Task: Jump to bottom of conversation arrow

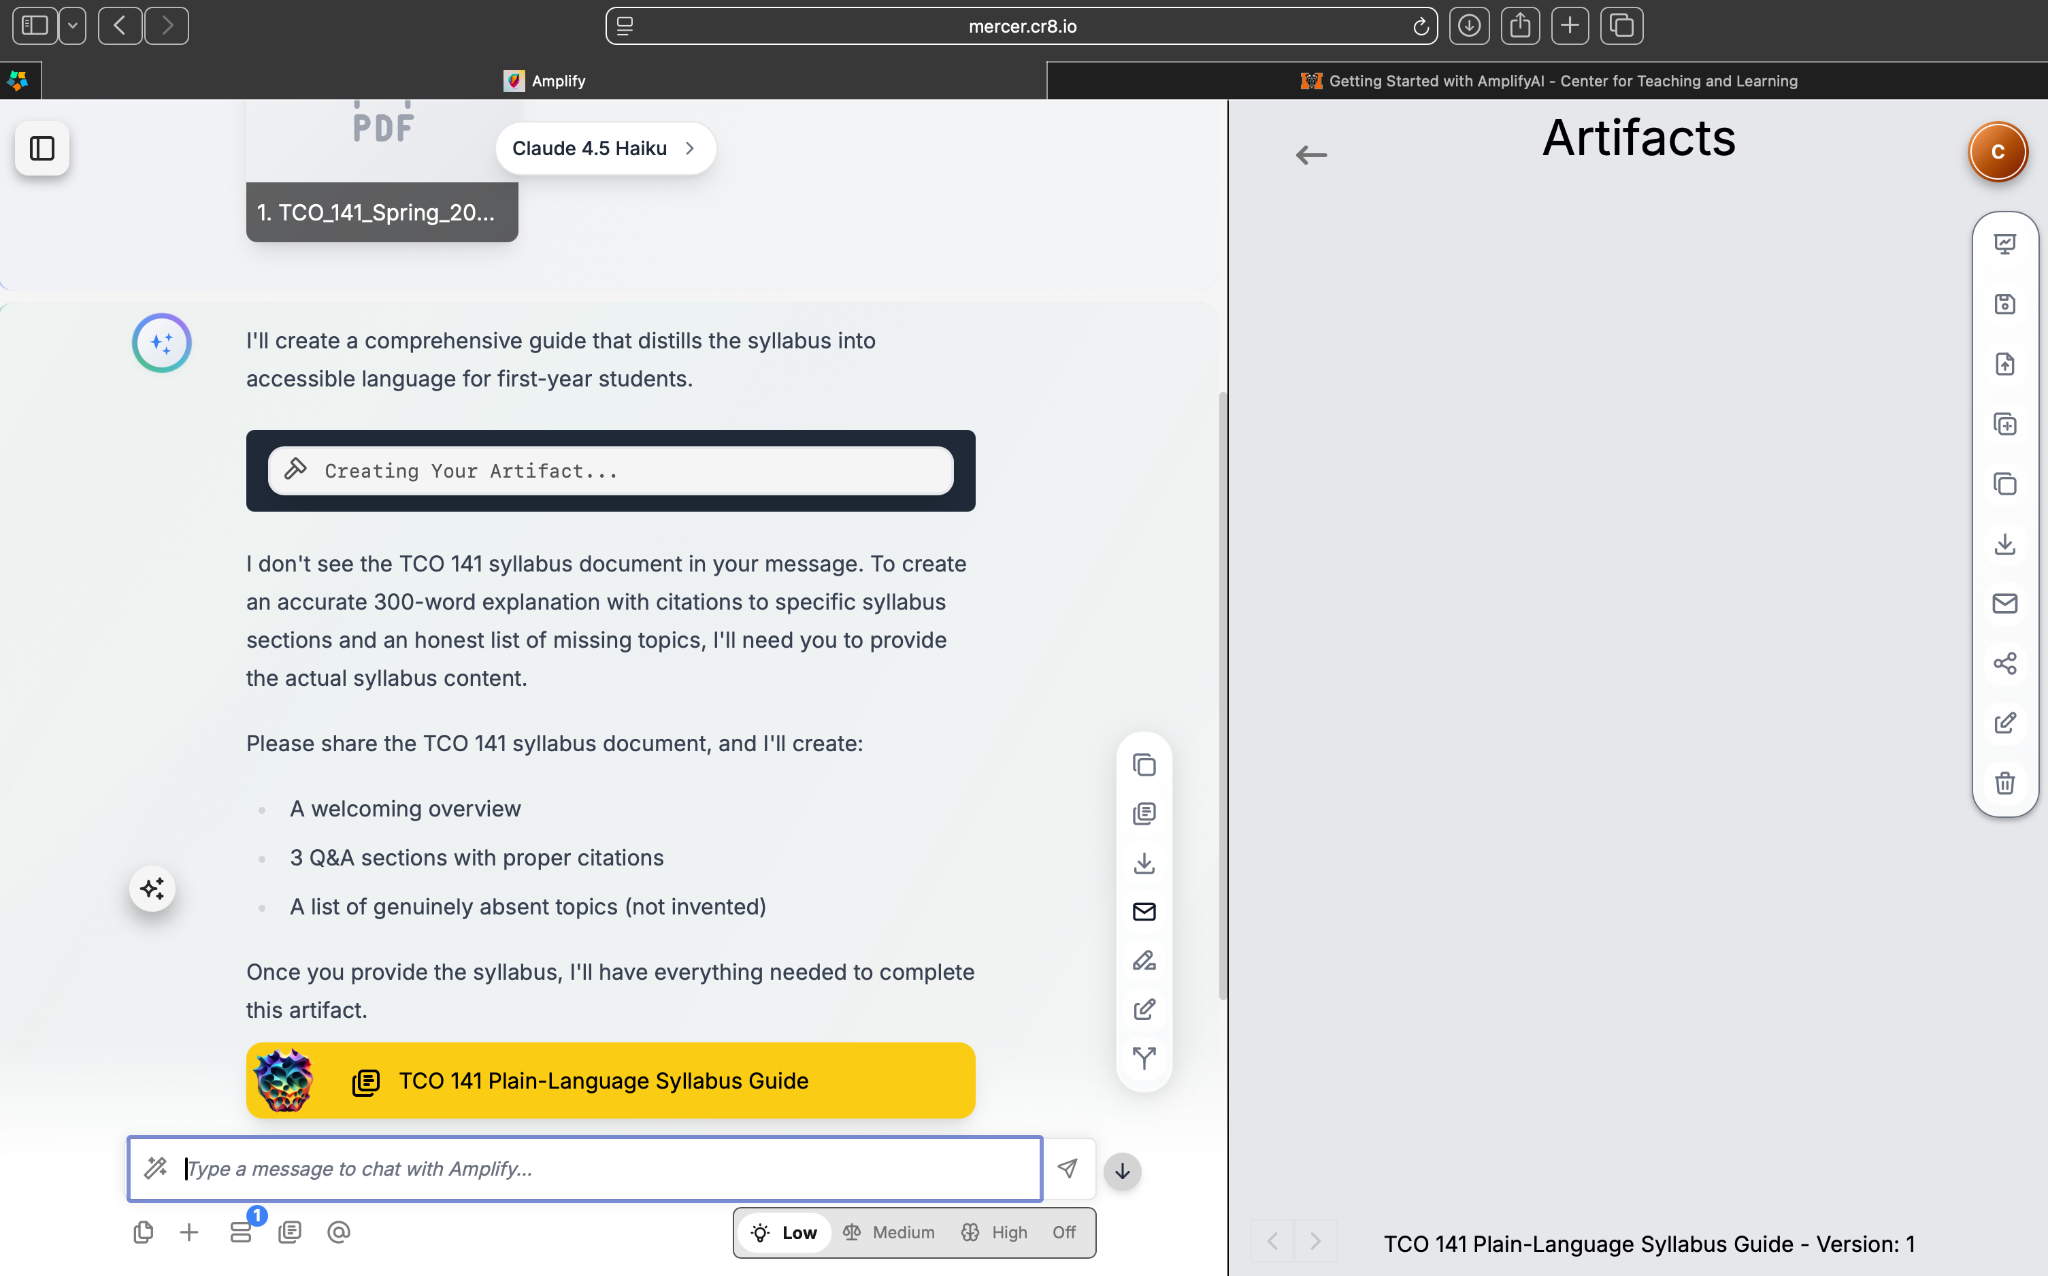Action: [x=1122, y=1171]
